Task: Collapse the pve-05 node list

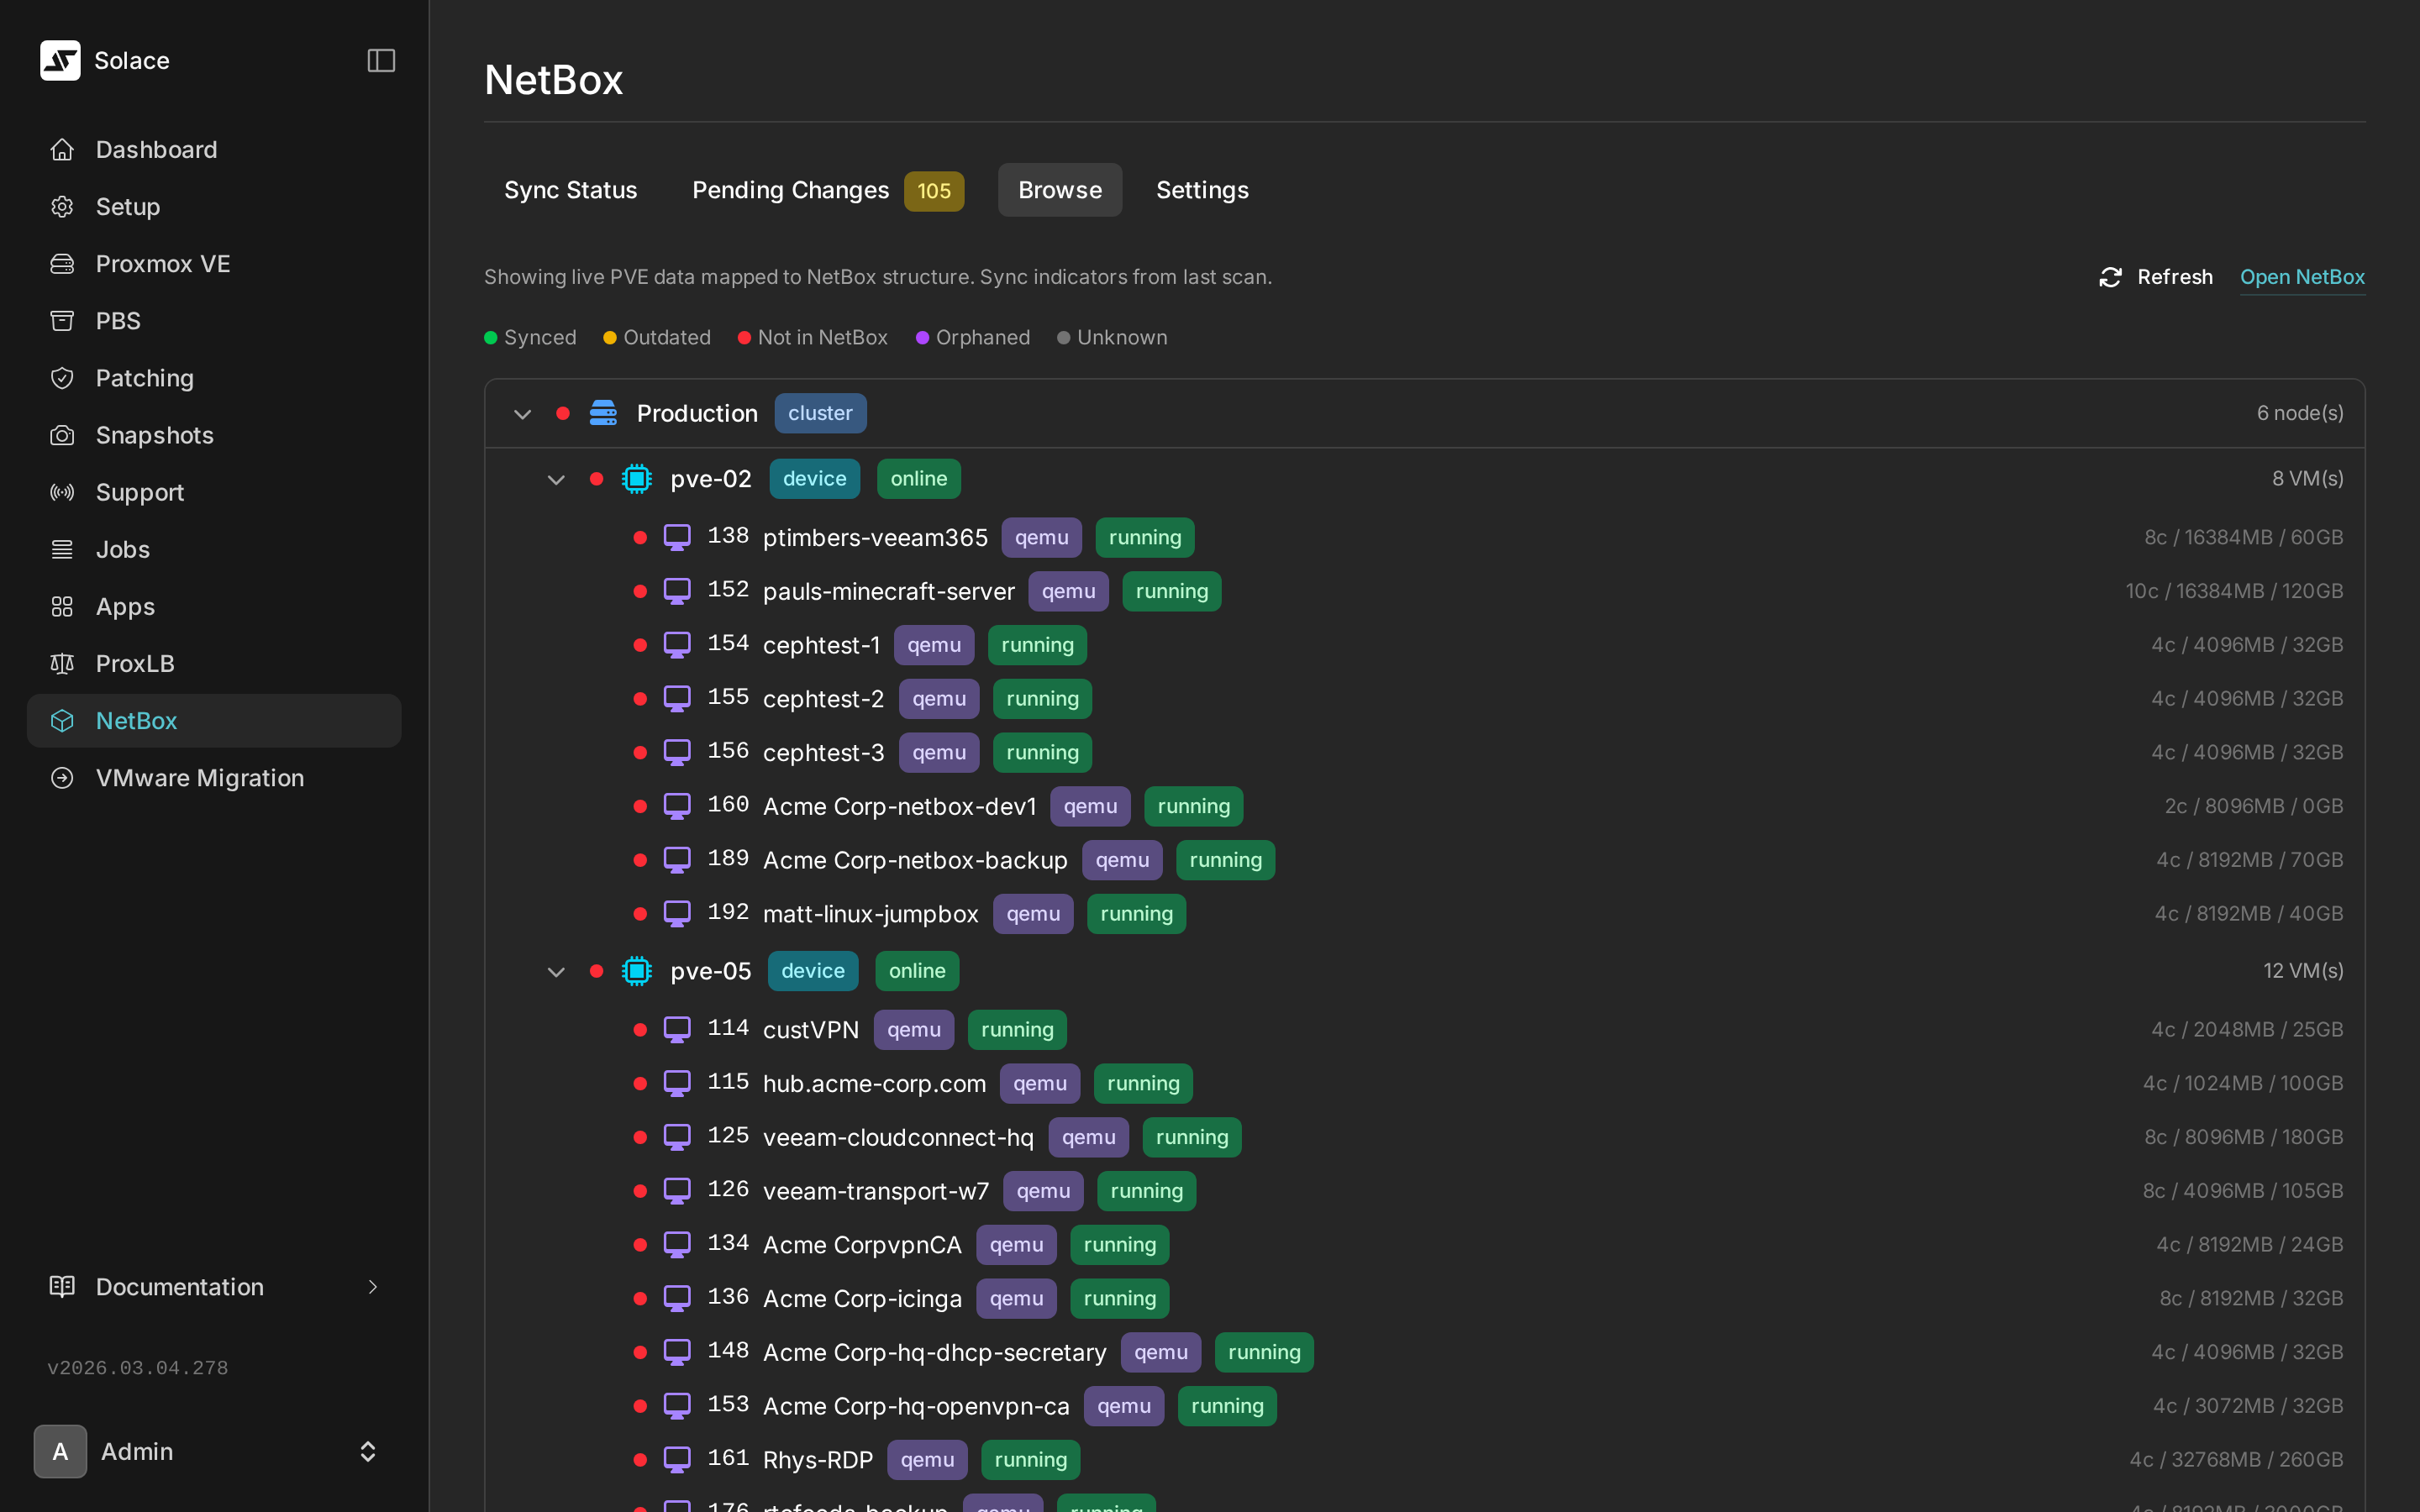Action: (556, 971)
